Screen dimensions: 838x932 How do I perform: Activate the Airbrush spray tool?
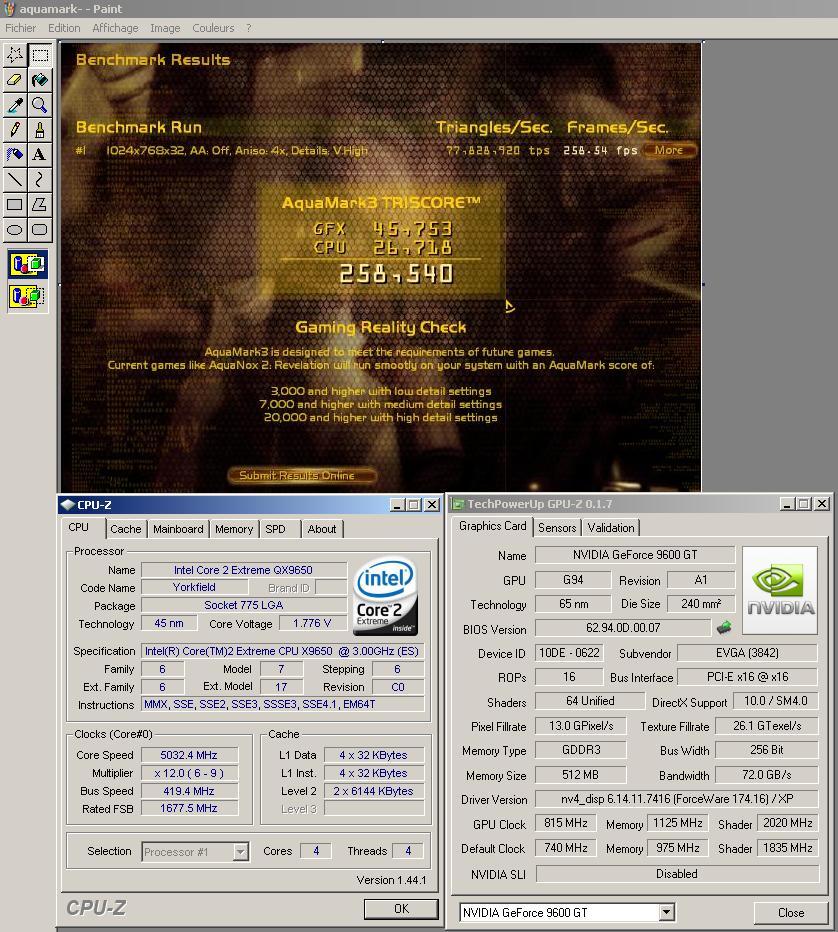click(15, 155)
